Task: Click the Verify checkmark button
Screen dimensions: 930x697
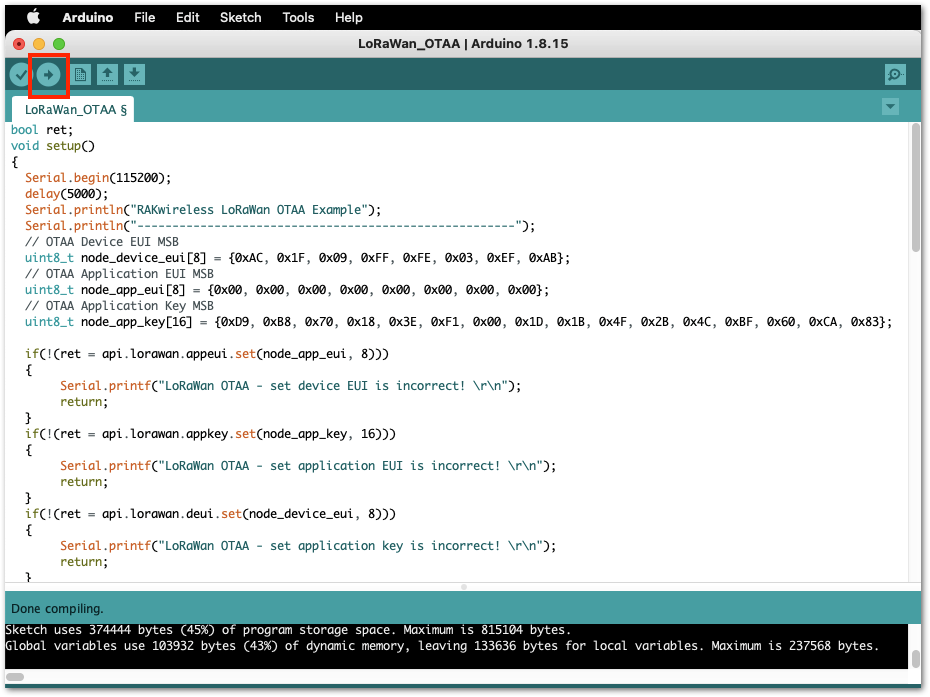Action: 20,75
